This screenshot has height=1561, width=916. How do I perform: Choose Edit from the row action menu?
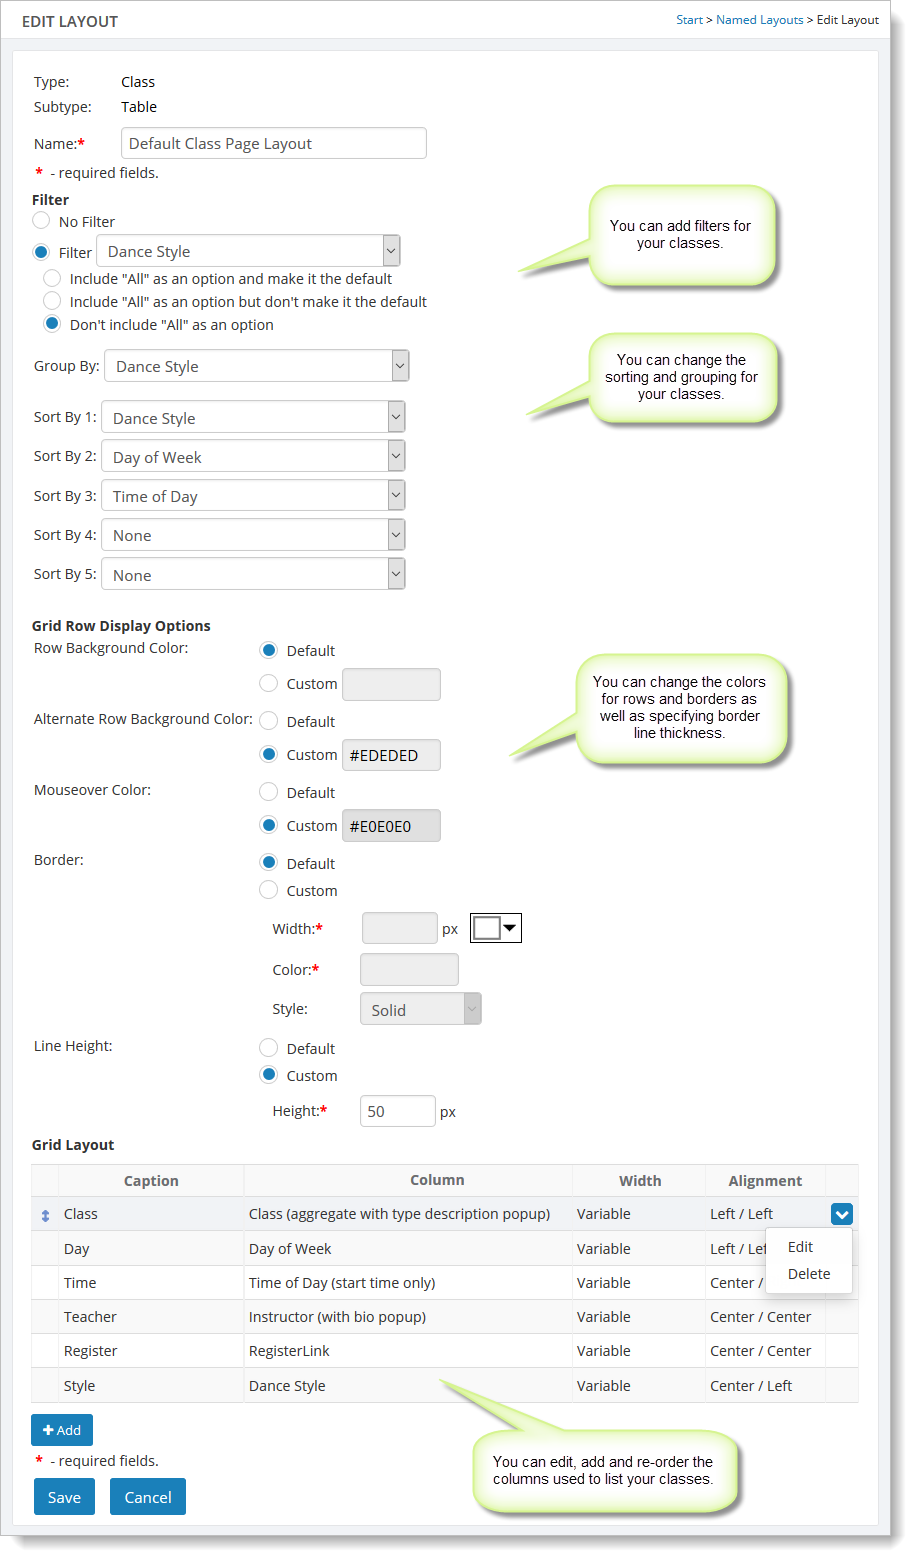pos(801,1247)
